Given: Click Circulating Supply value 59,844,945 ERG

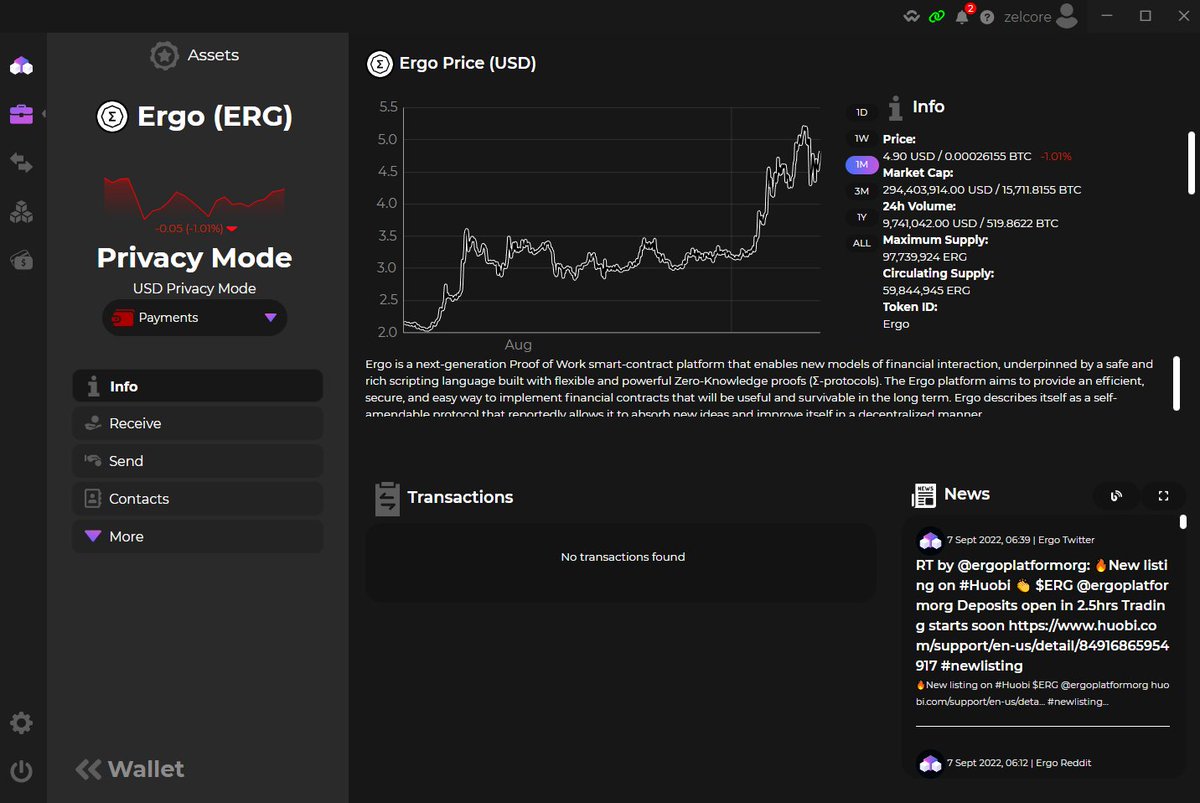Looking at the screenshot, I should tap(925, 290).
